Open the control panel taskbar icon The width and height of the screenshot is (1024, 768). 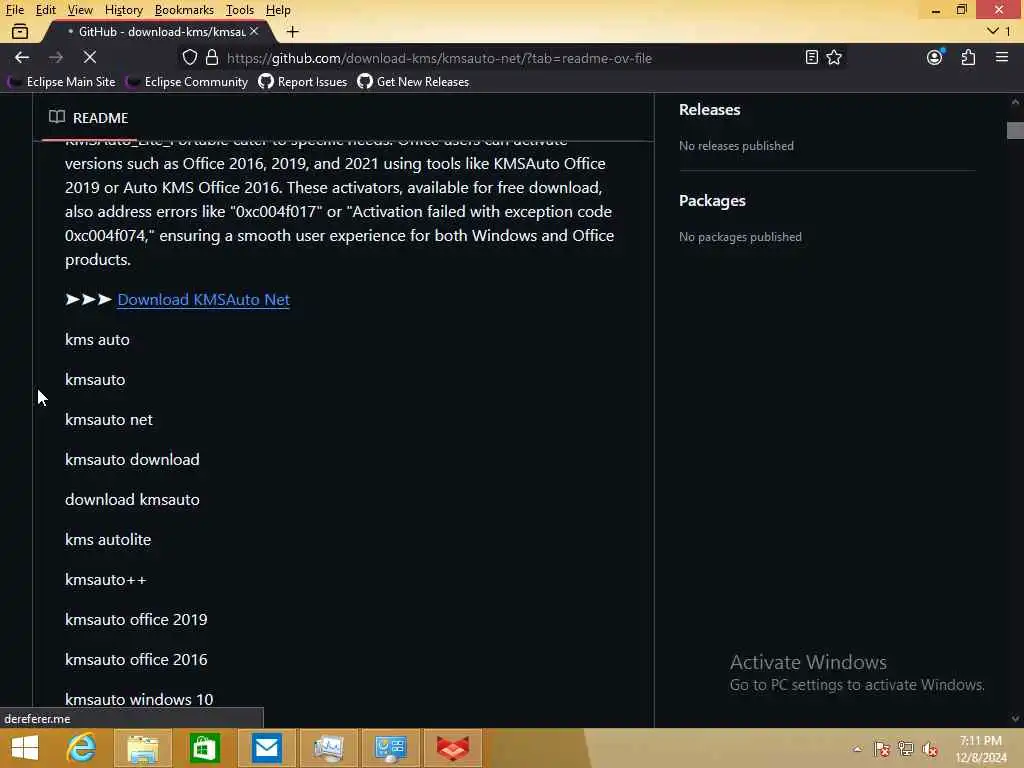point(391,748)
